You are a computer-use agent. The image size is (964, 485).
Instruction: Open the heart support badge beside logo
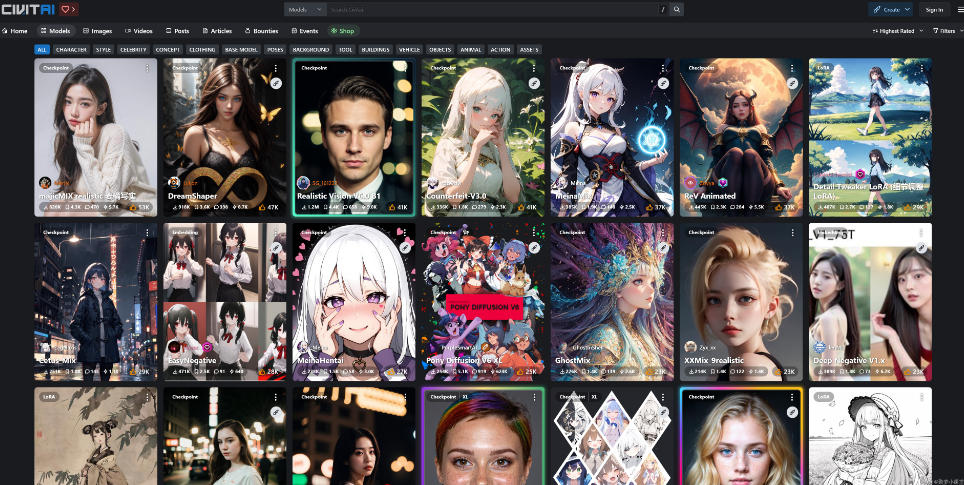(x=69, y=9)
